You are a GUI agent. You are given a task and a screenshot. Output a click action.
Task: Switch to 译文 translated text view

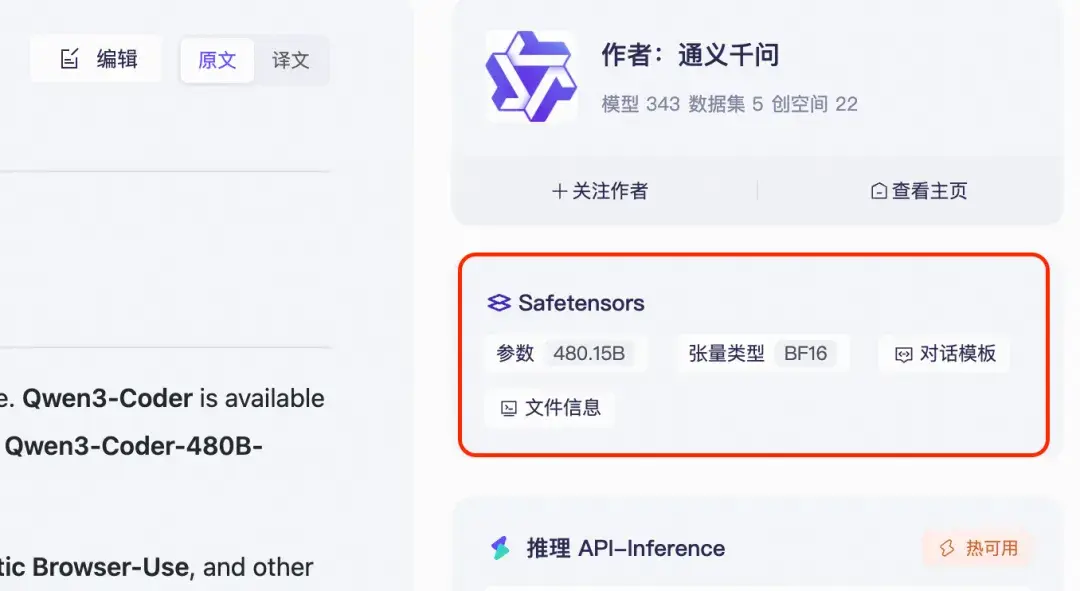[290, 60]
